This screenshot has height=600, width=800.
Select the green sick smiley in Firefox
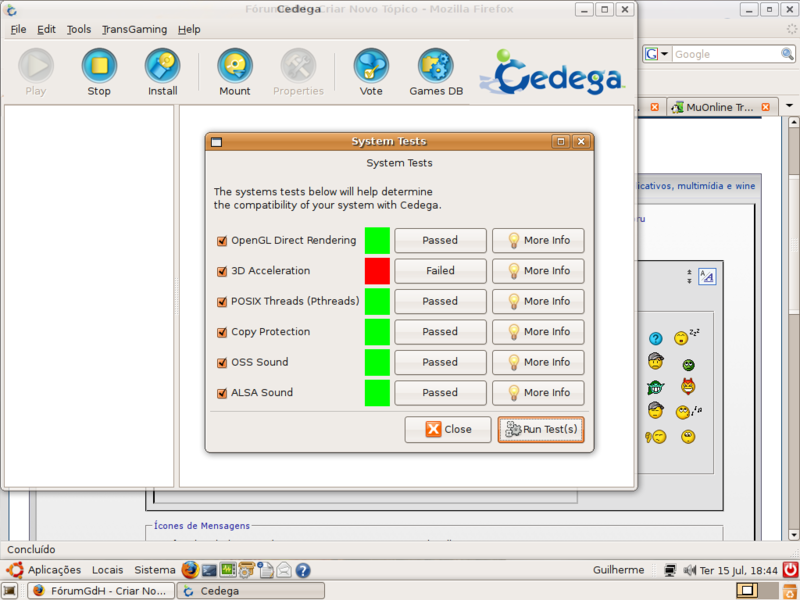[688, 364]
